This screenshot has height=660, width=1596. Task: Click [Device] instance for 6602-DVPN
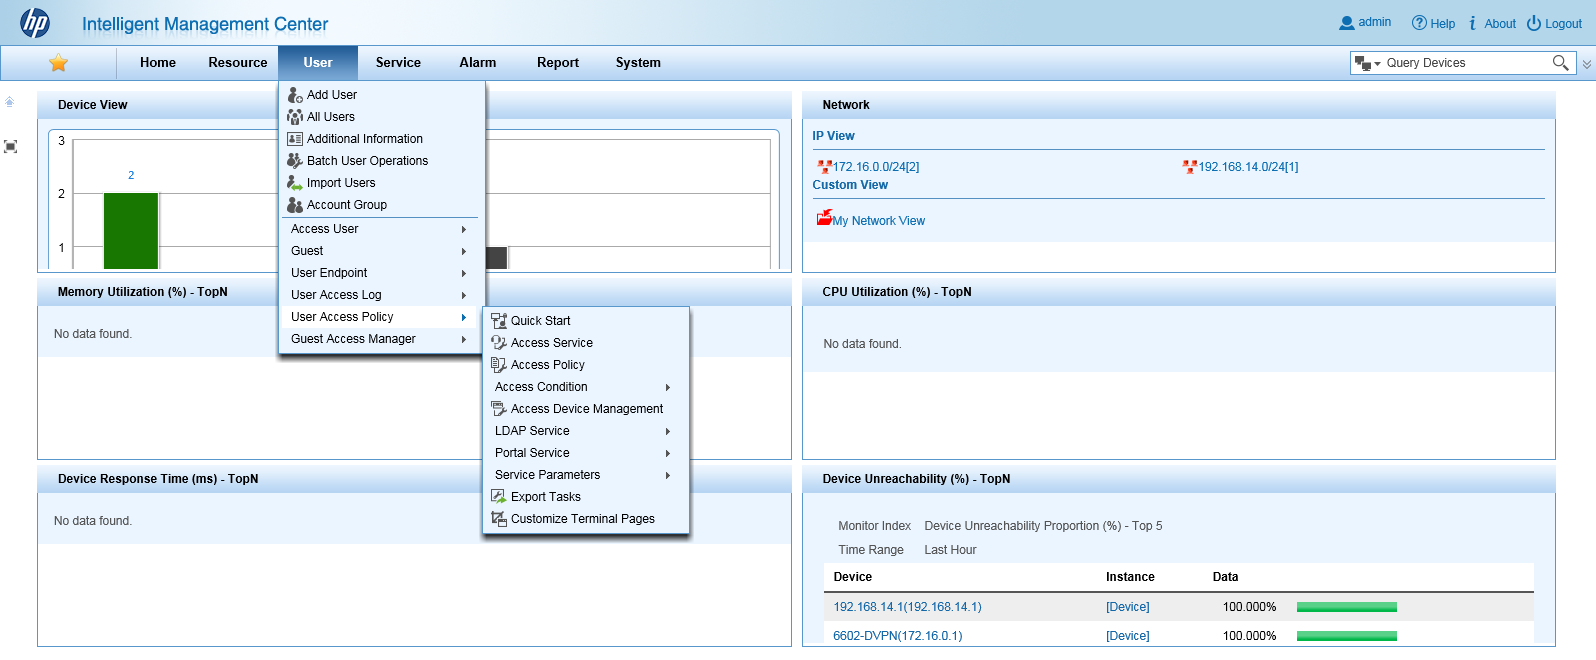click(1128, 636)
